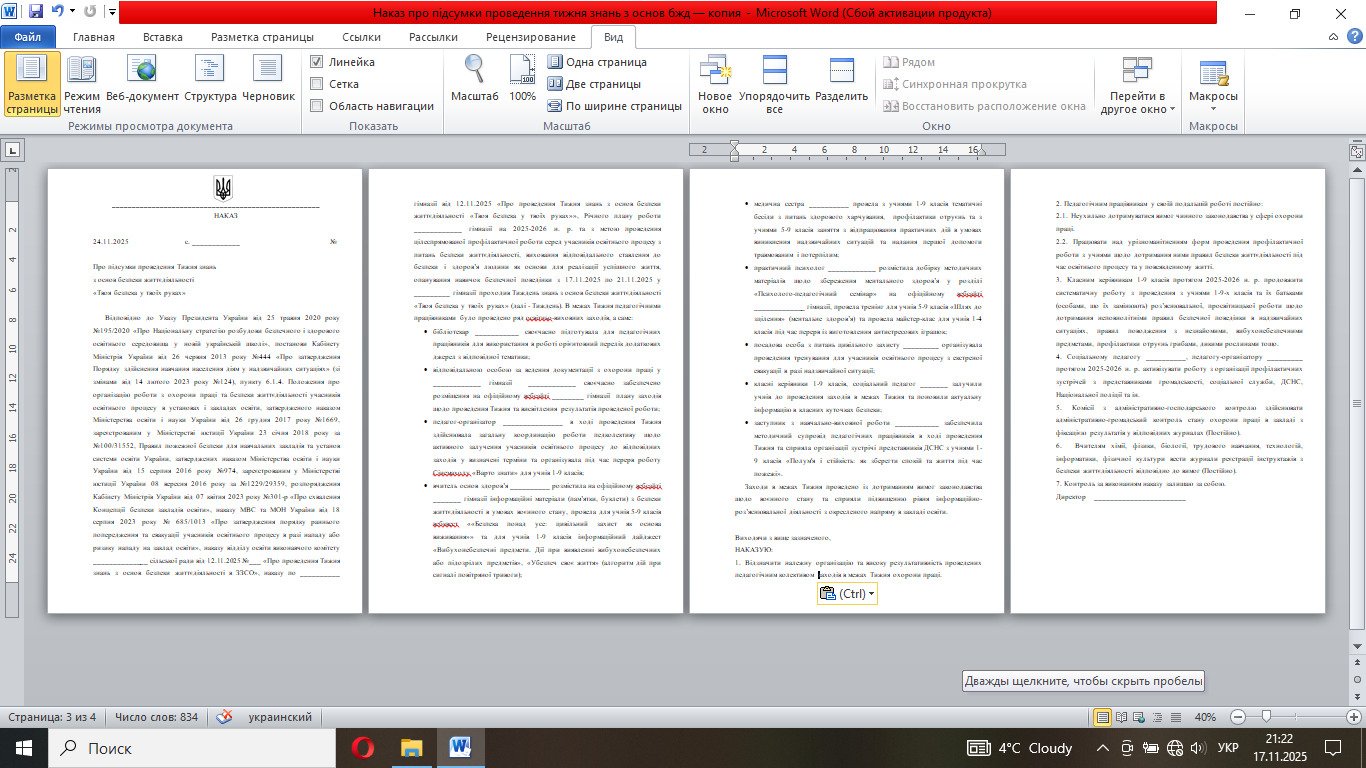The width and height of the screenshot is (1366, 768).
Task: Switch to Черновик draft view
Action: (269, 70)
